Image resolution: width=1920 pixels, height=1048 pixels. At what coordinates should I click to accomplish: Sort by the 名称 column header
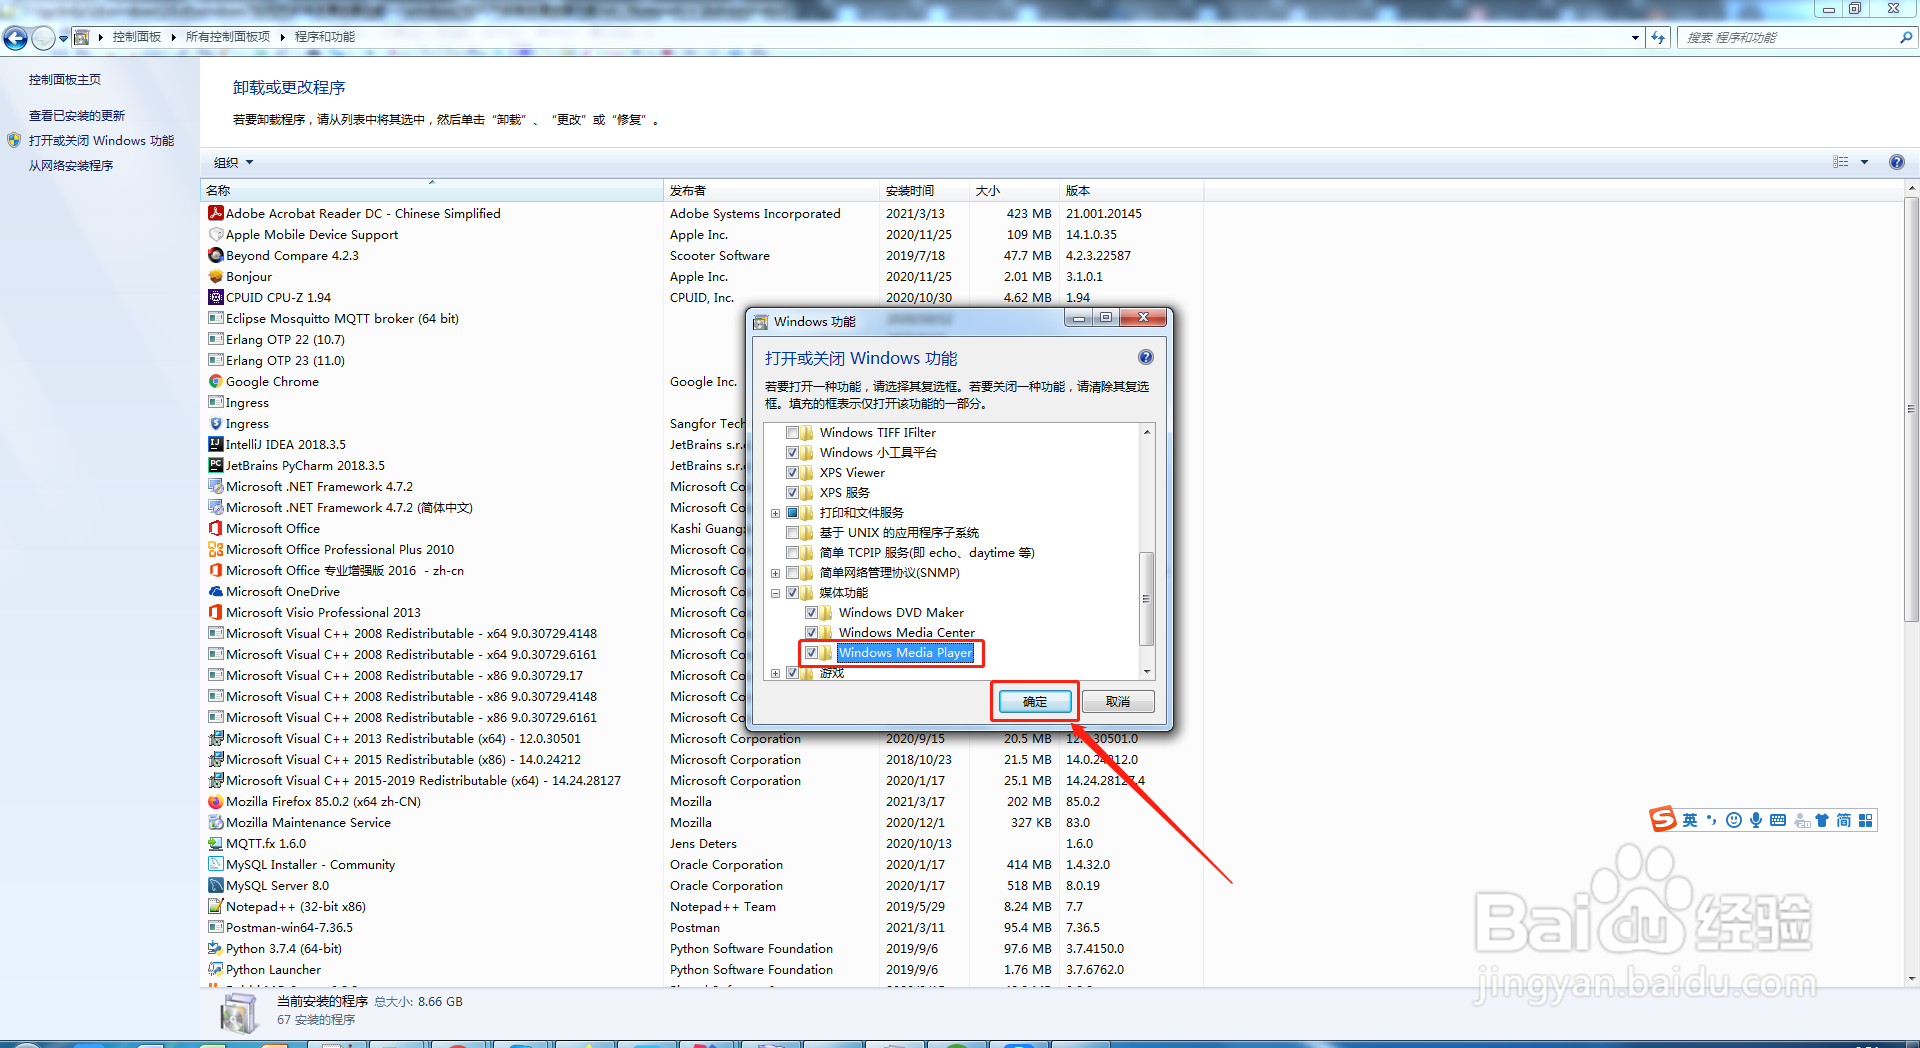(432, 190)
